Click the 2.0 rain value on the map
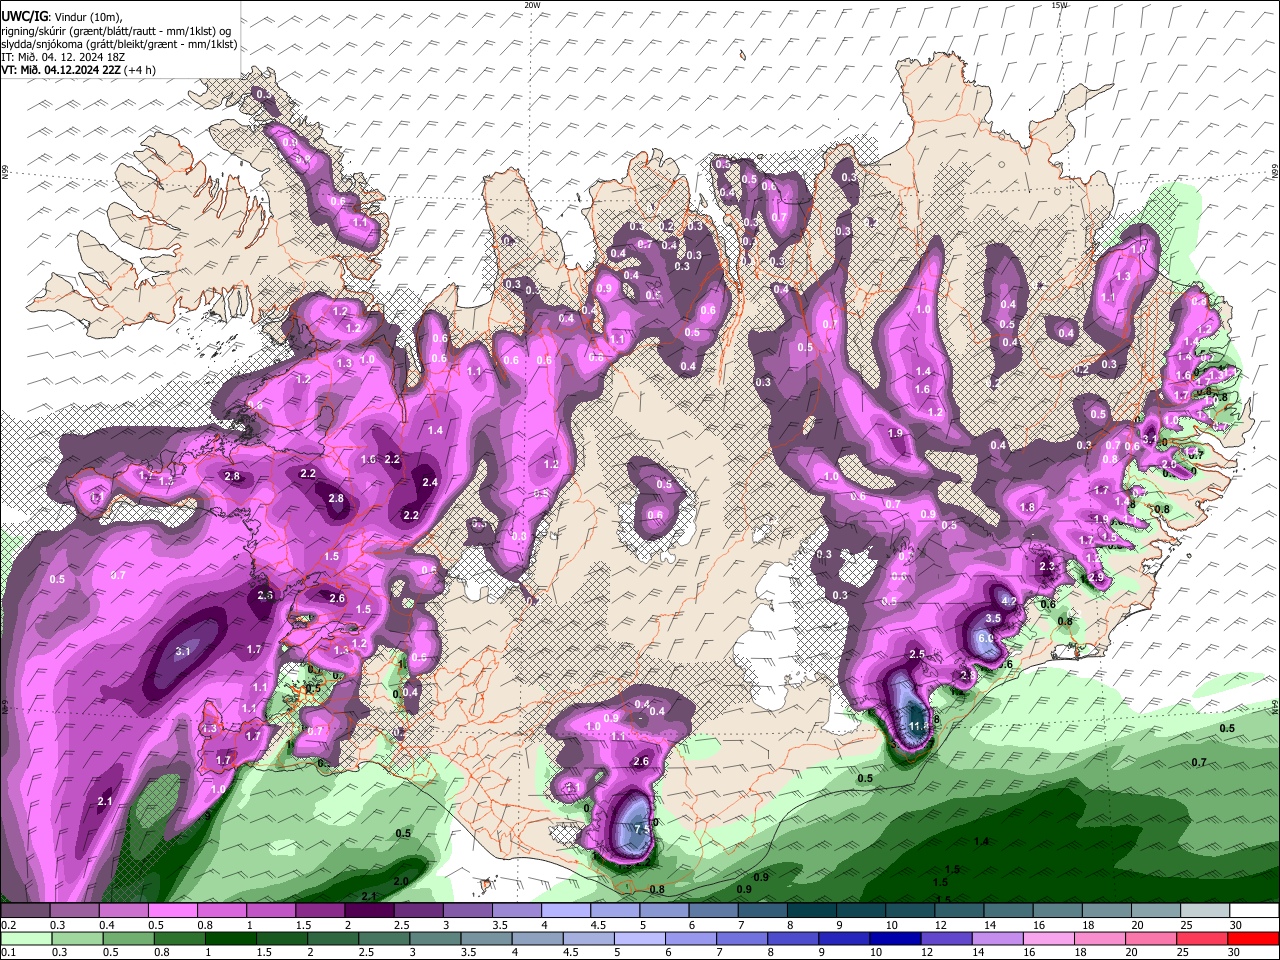Image resolution: width=1280 pixels, height=960 pixels. (x=401, y=881)
